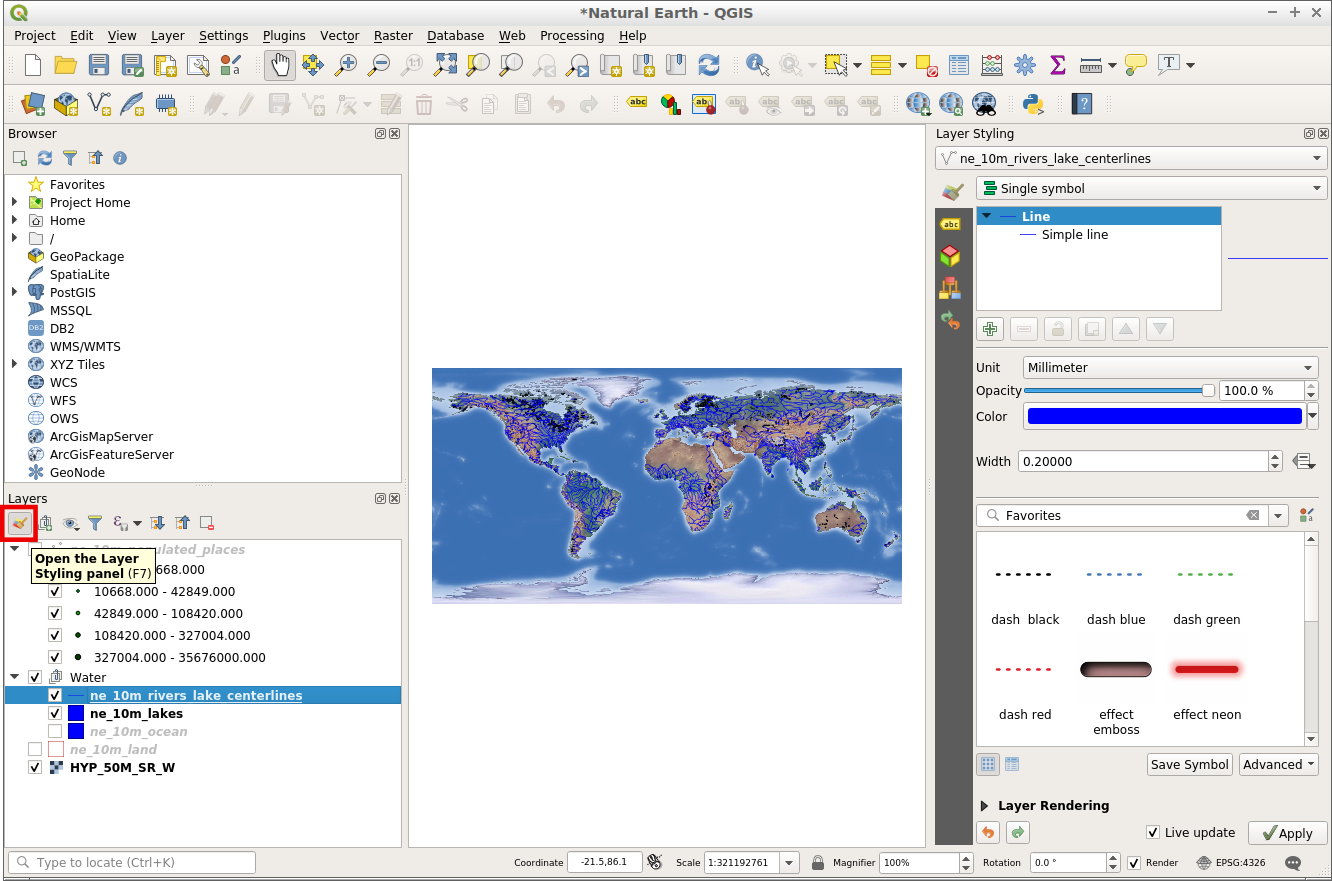Open the Processing Toolbox gear icon

pyautogui.click(x=1025, y=66)
